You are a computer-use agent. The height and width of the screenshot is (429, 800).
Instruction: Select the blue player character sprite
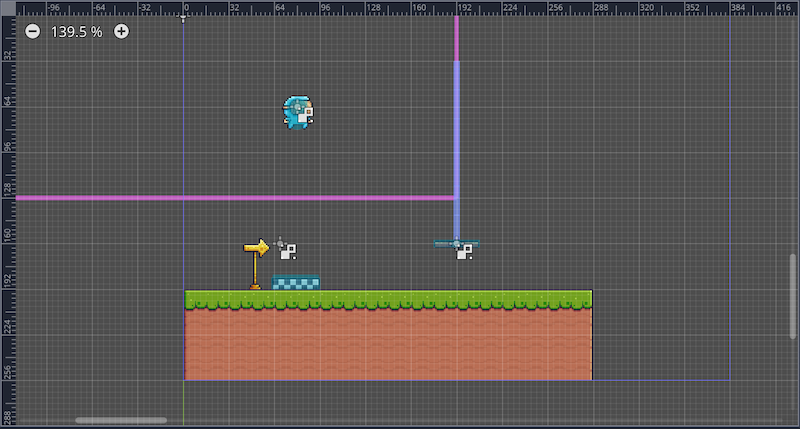click(295, 112)
